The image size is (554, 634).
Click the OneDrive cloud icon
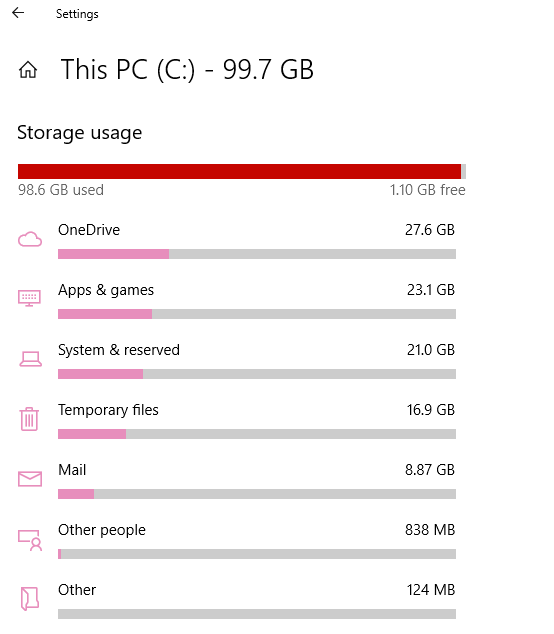click(30, 239)
